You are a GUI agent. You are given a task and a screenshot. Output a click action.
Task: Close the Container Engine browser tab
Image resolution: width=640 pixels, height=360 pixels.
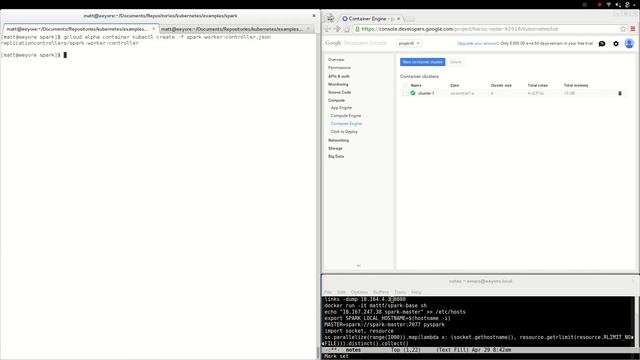click(x=399, y=19)
